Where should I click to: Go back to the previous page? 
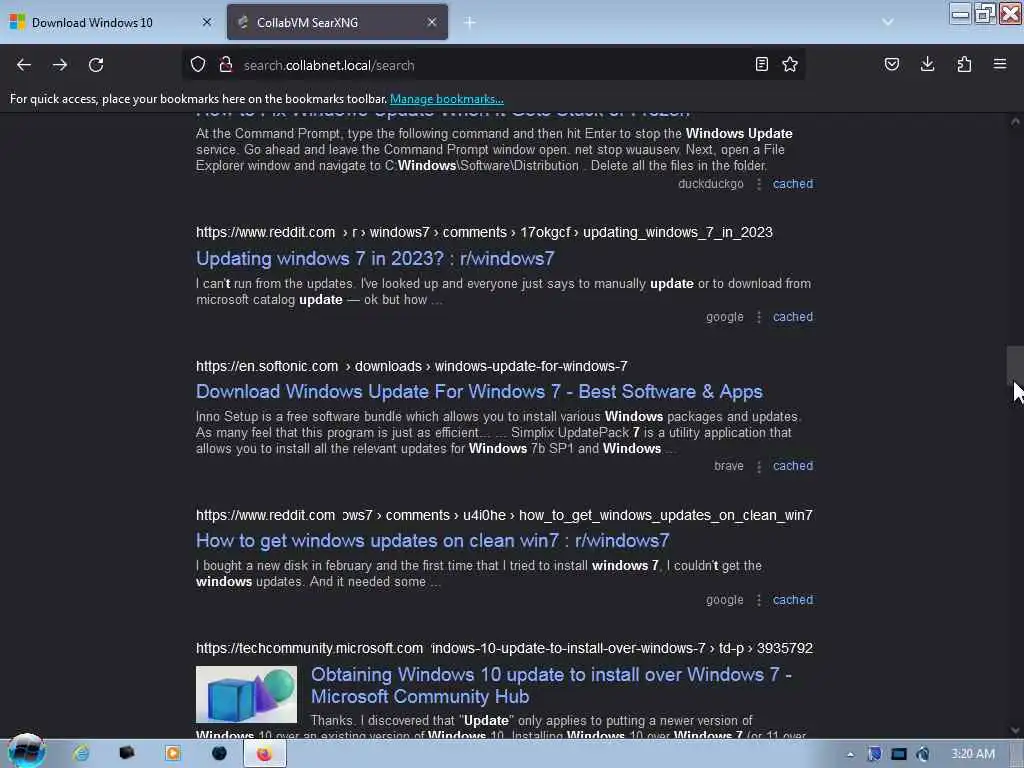(24, 65)
